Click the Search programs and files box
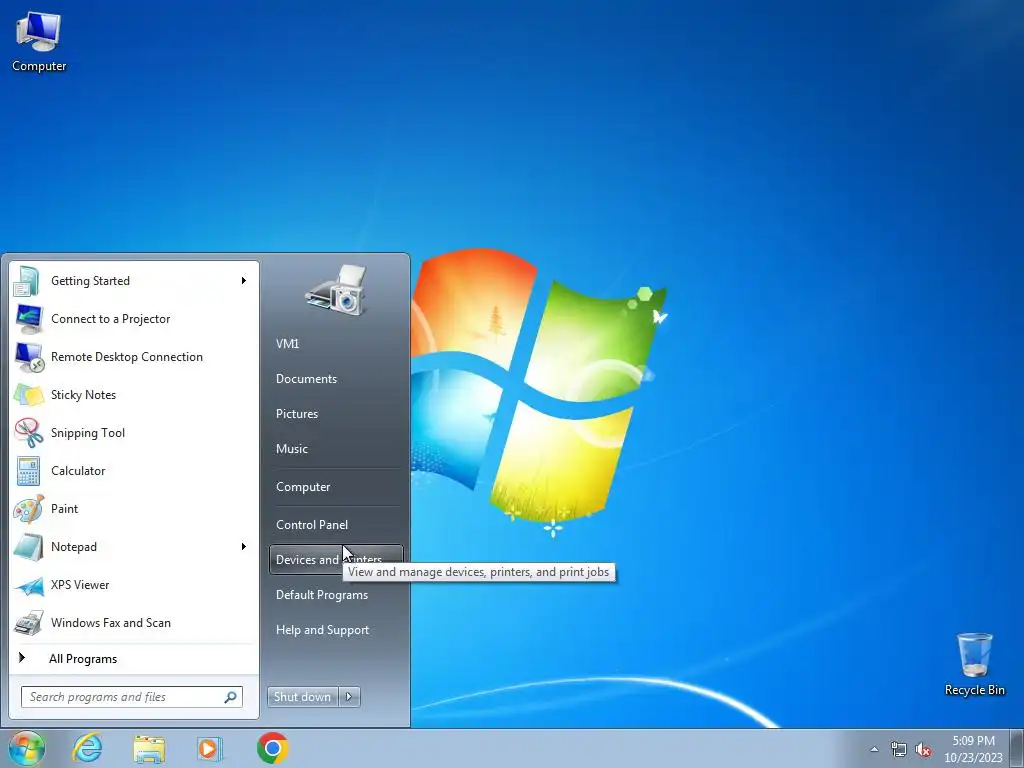The height and width of the screenshot is (768, 1024). click(x=132, y=697)
